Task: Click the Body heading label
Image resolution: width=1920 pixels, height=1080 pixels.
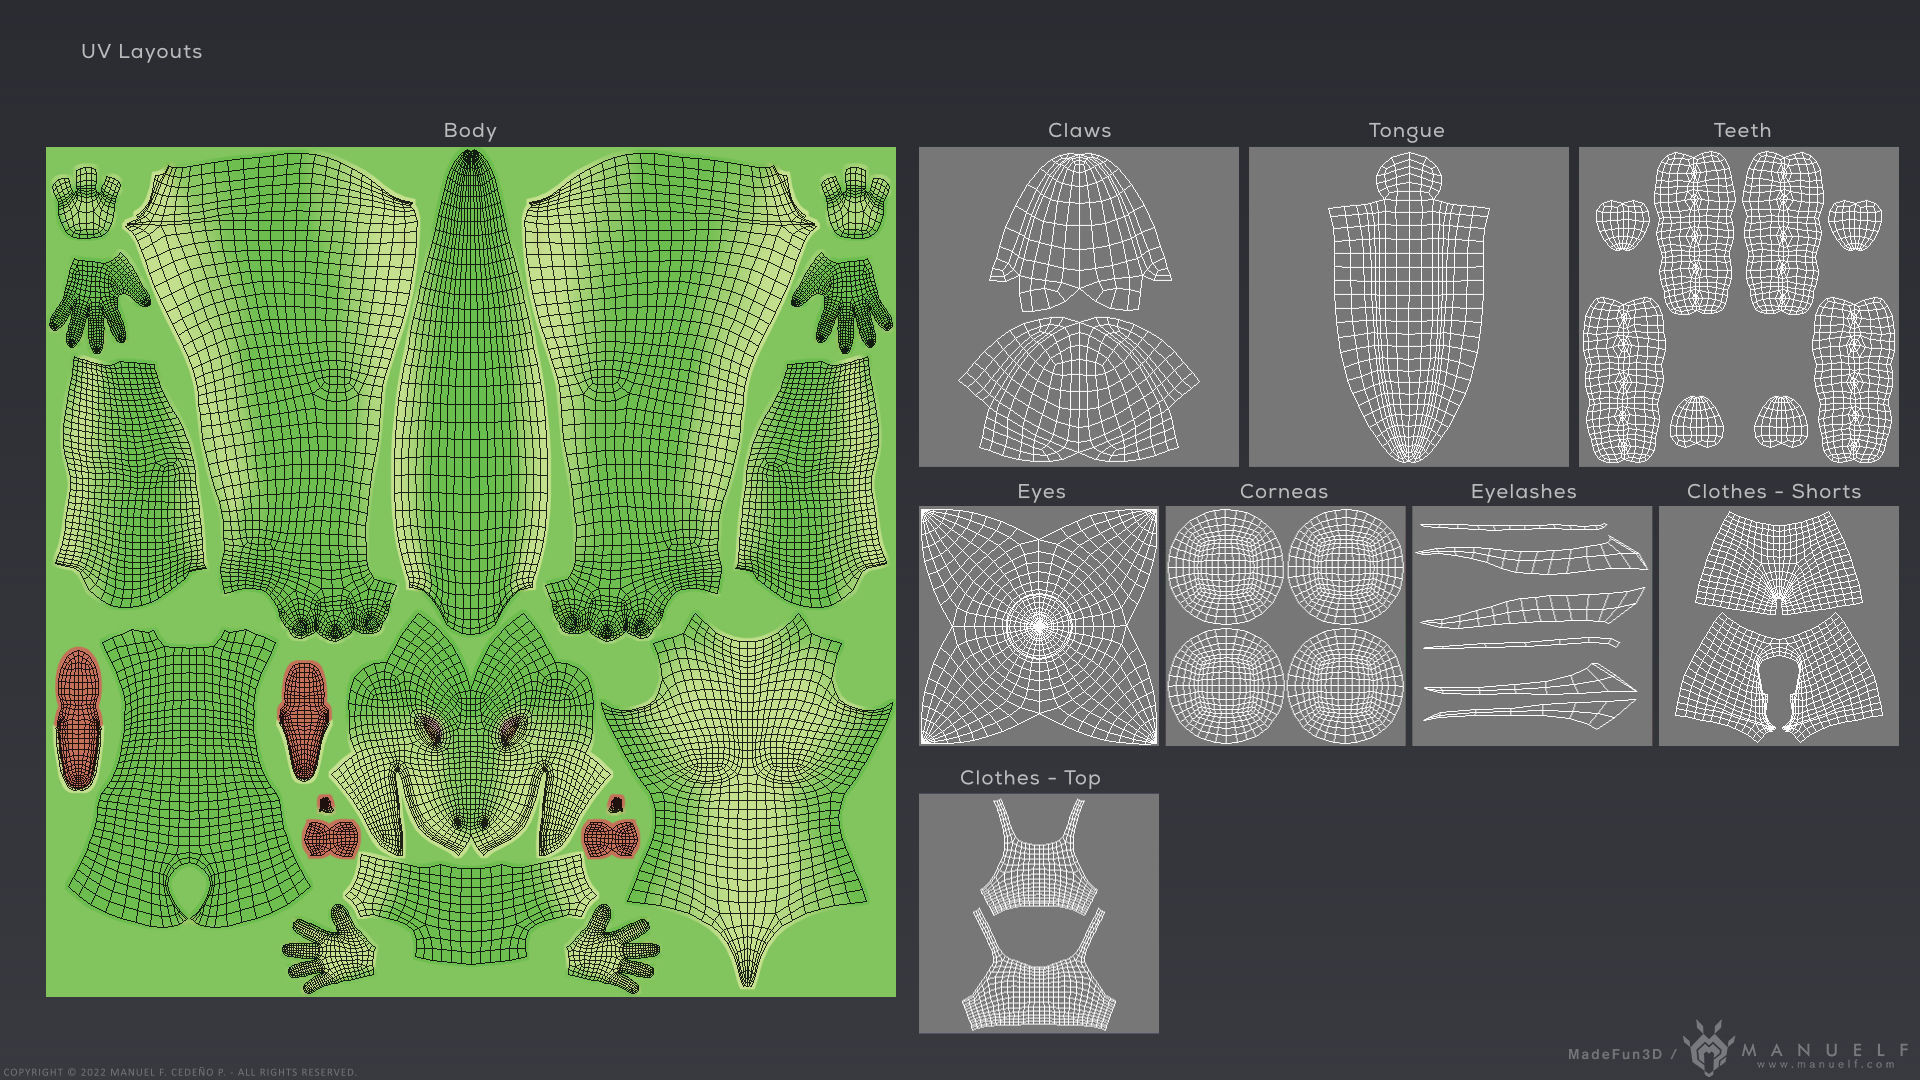Action: coord(470,130)
